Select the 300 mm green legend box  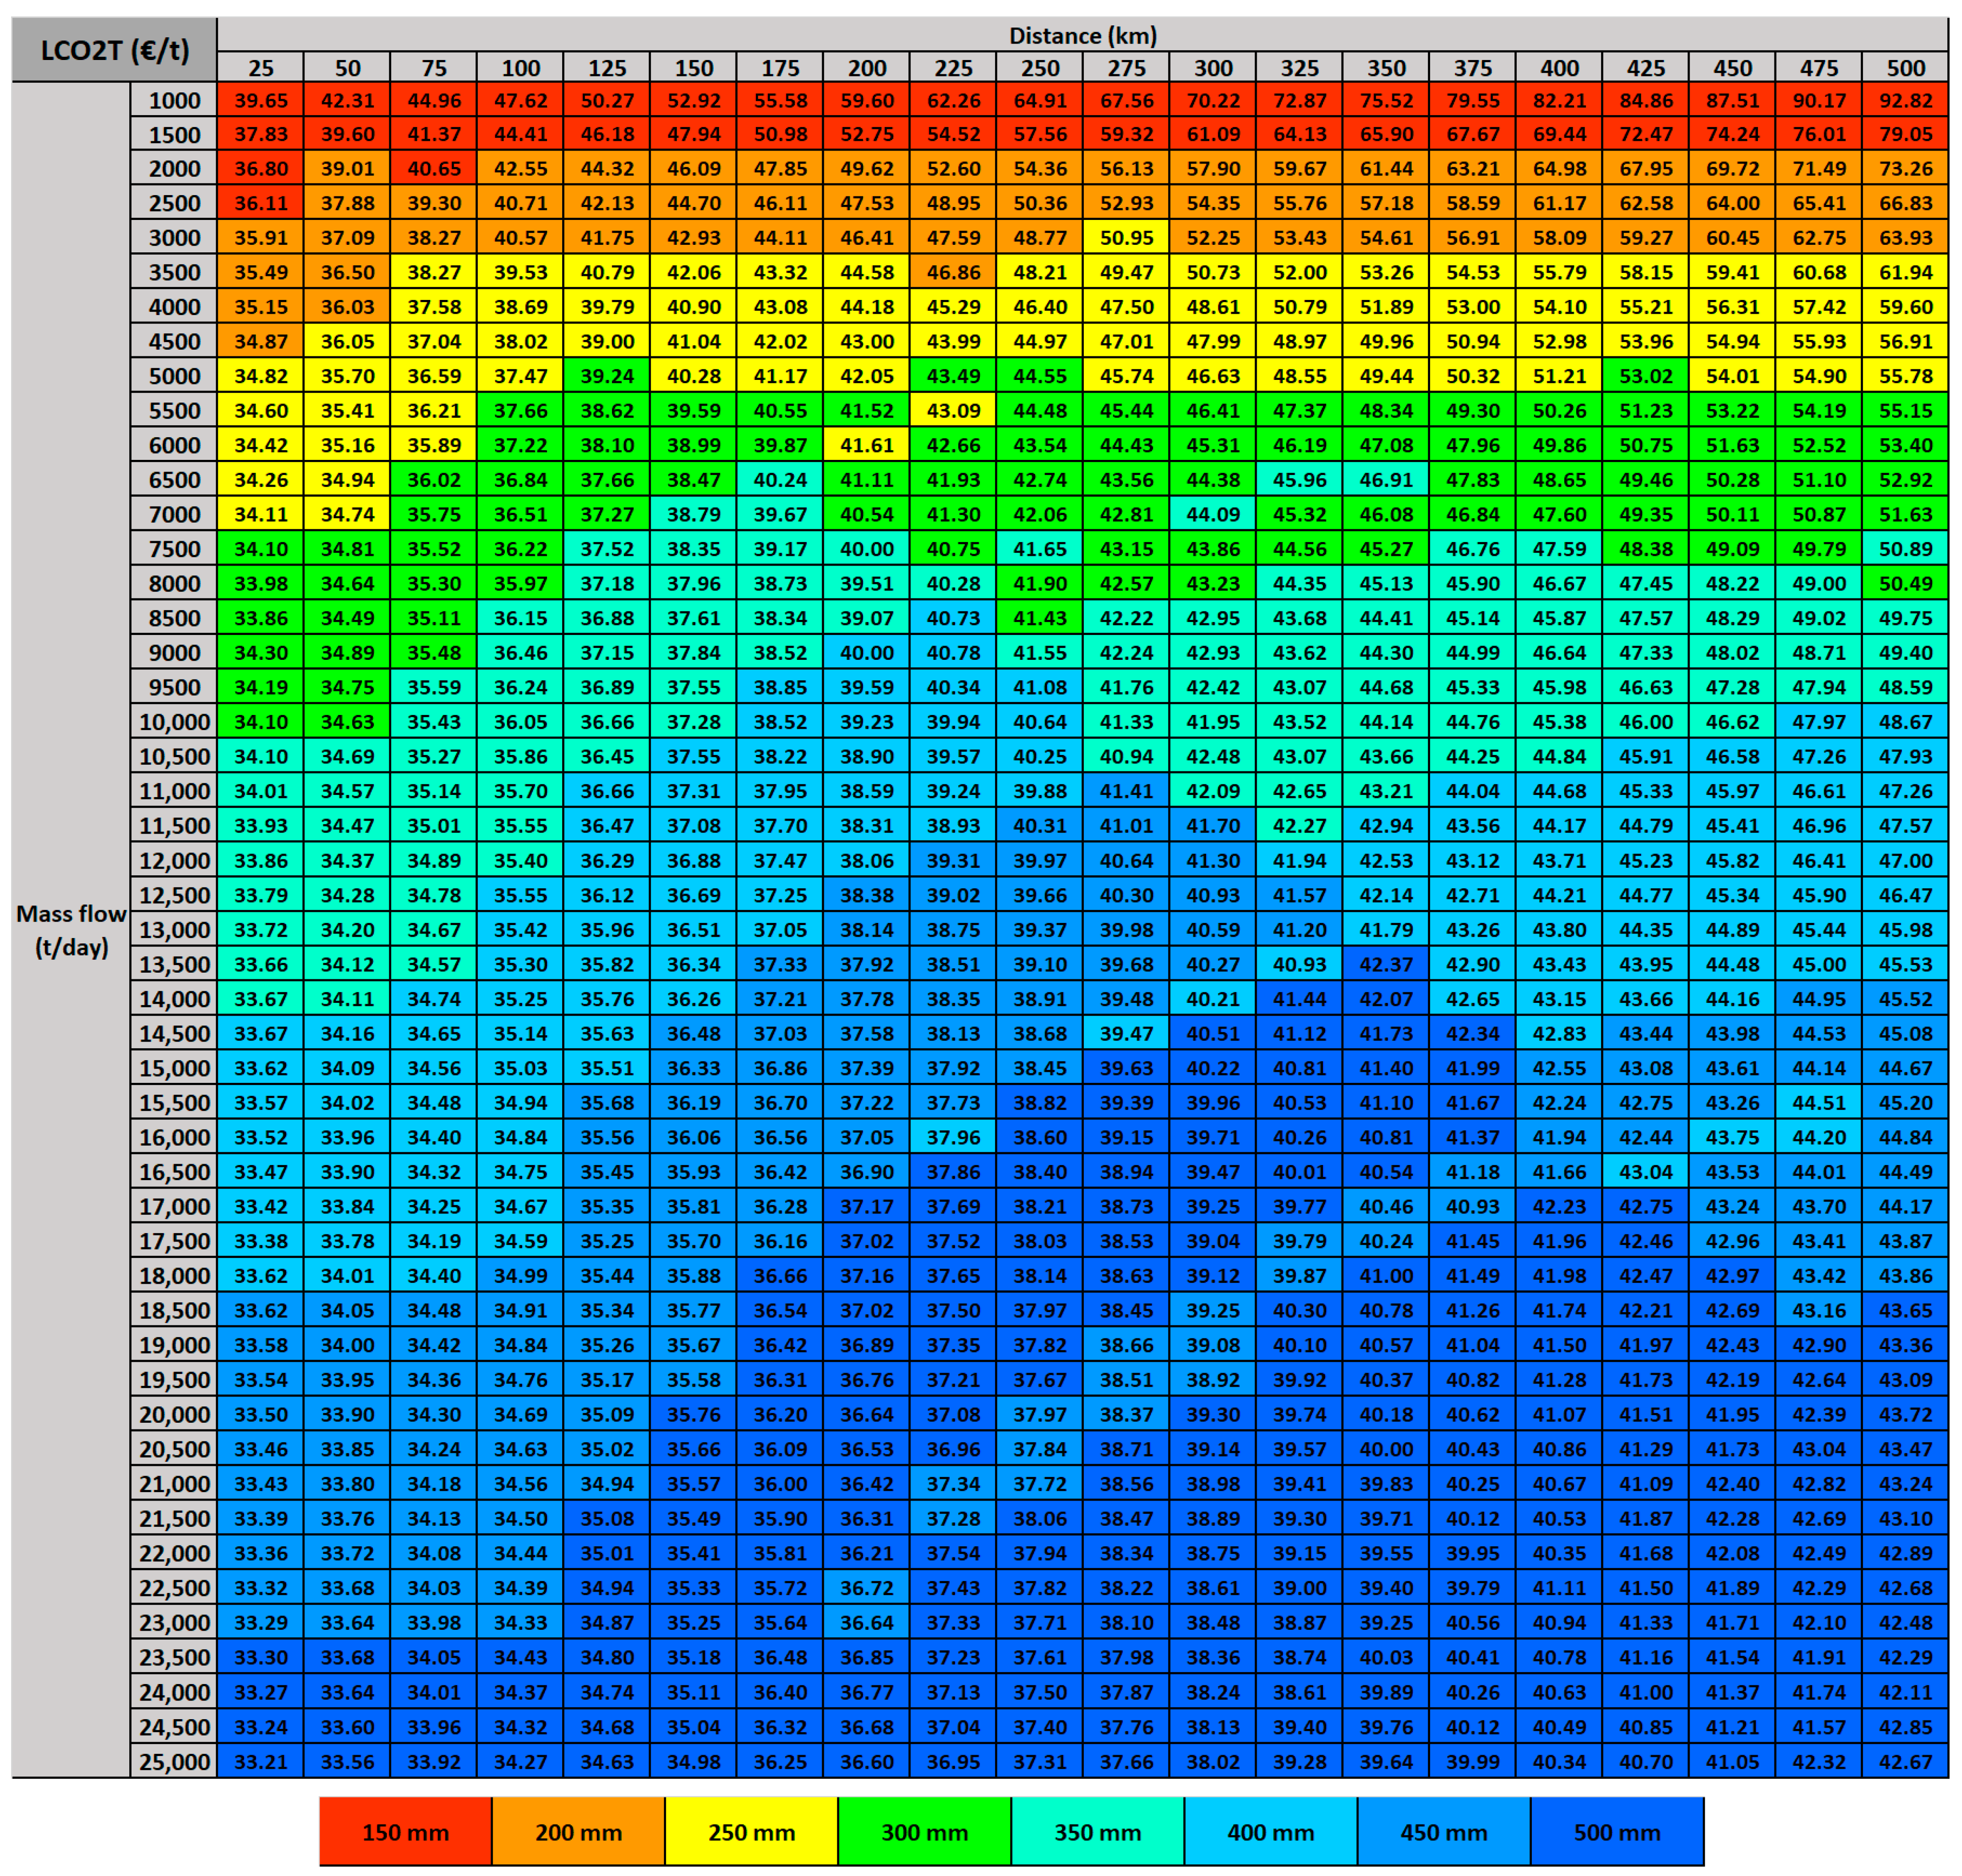point(924,1831)
